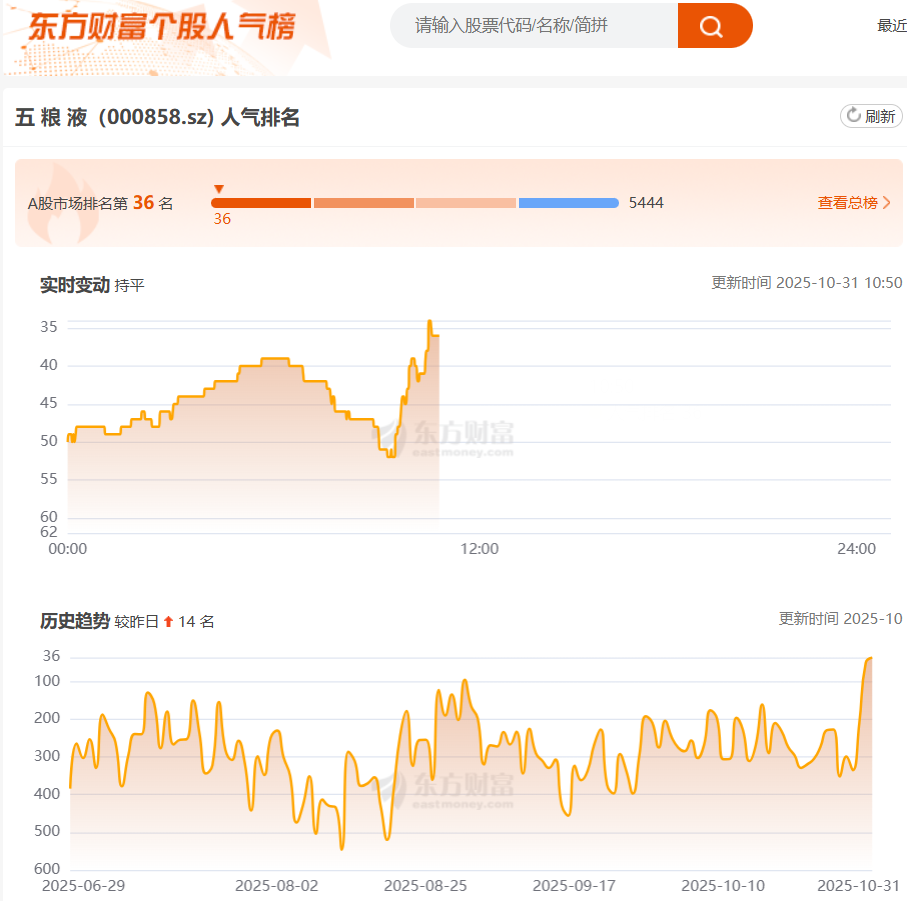Click the 5444 total count text
Image resolution: width=907 pixels, height=901 pixels.
[646, 203]
